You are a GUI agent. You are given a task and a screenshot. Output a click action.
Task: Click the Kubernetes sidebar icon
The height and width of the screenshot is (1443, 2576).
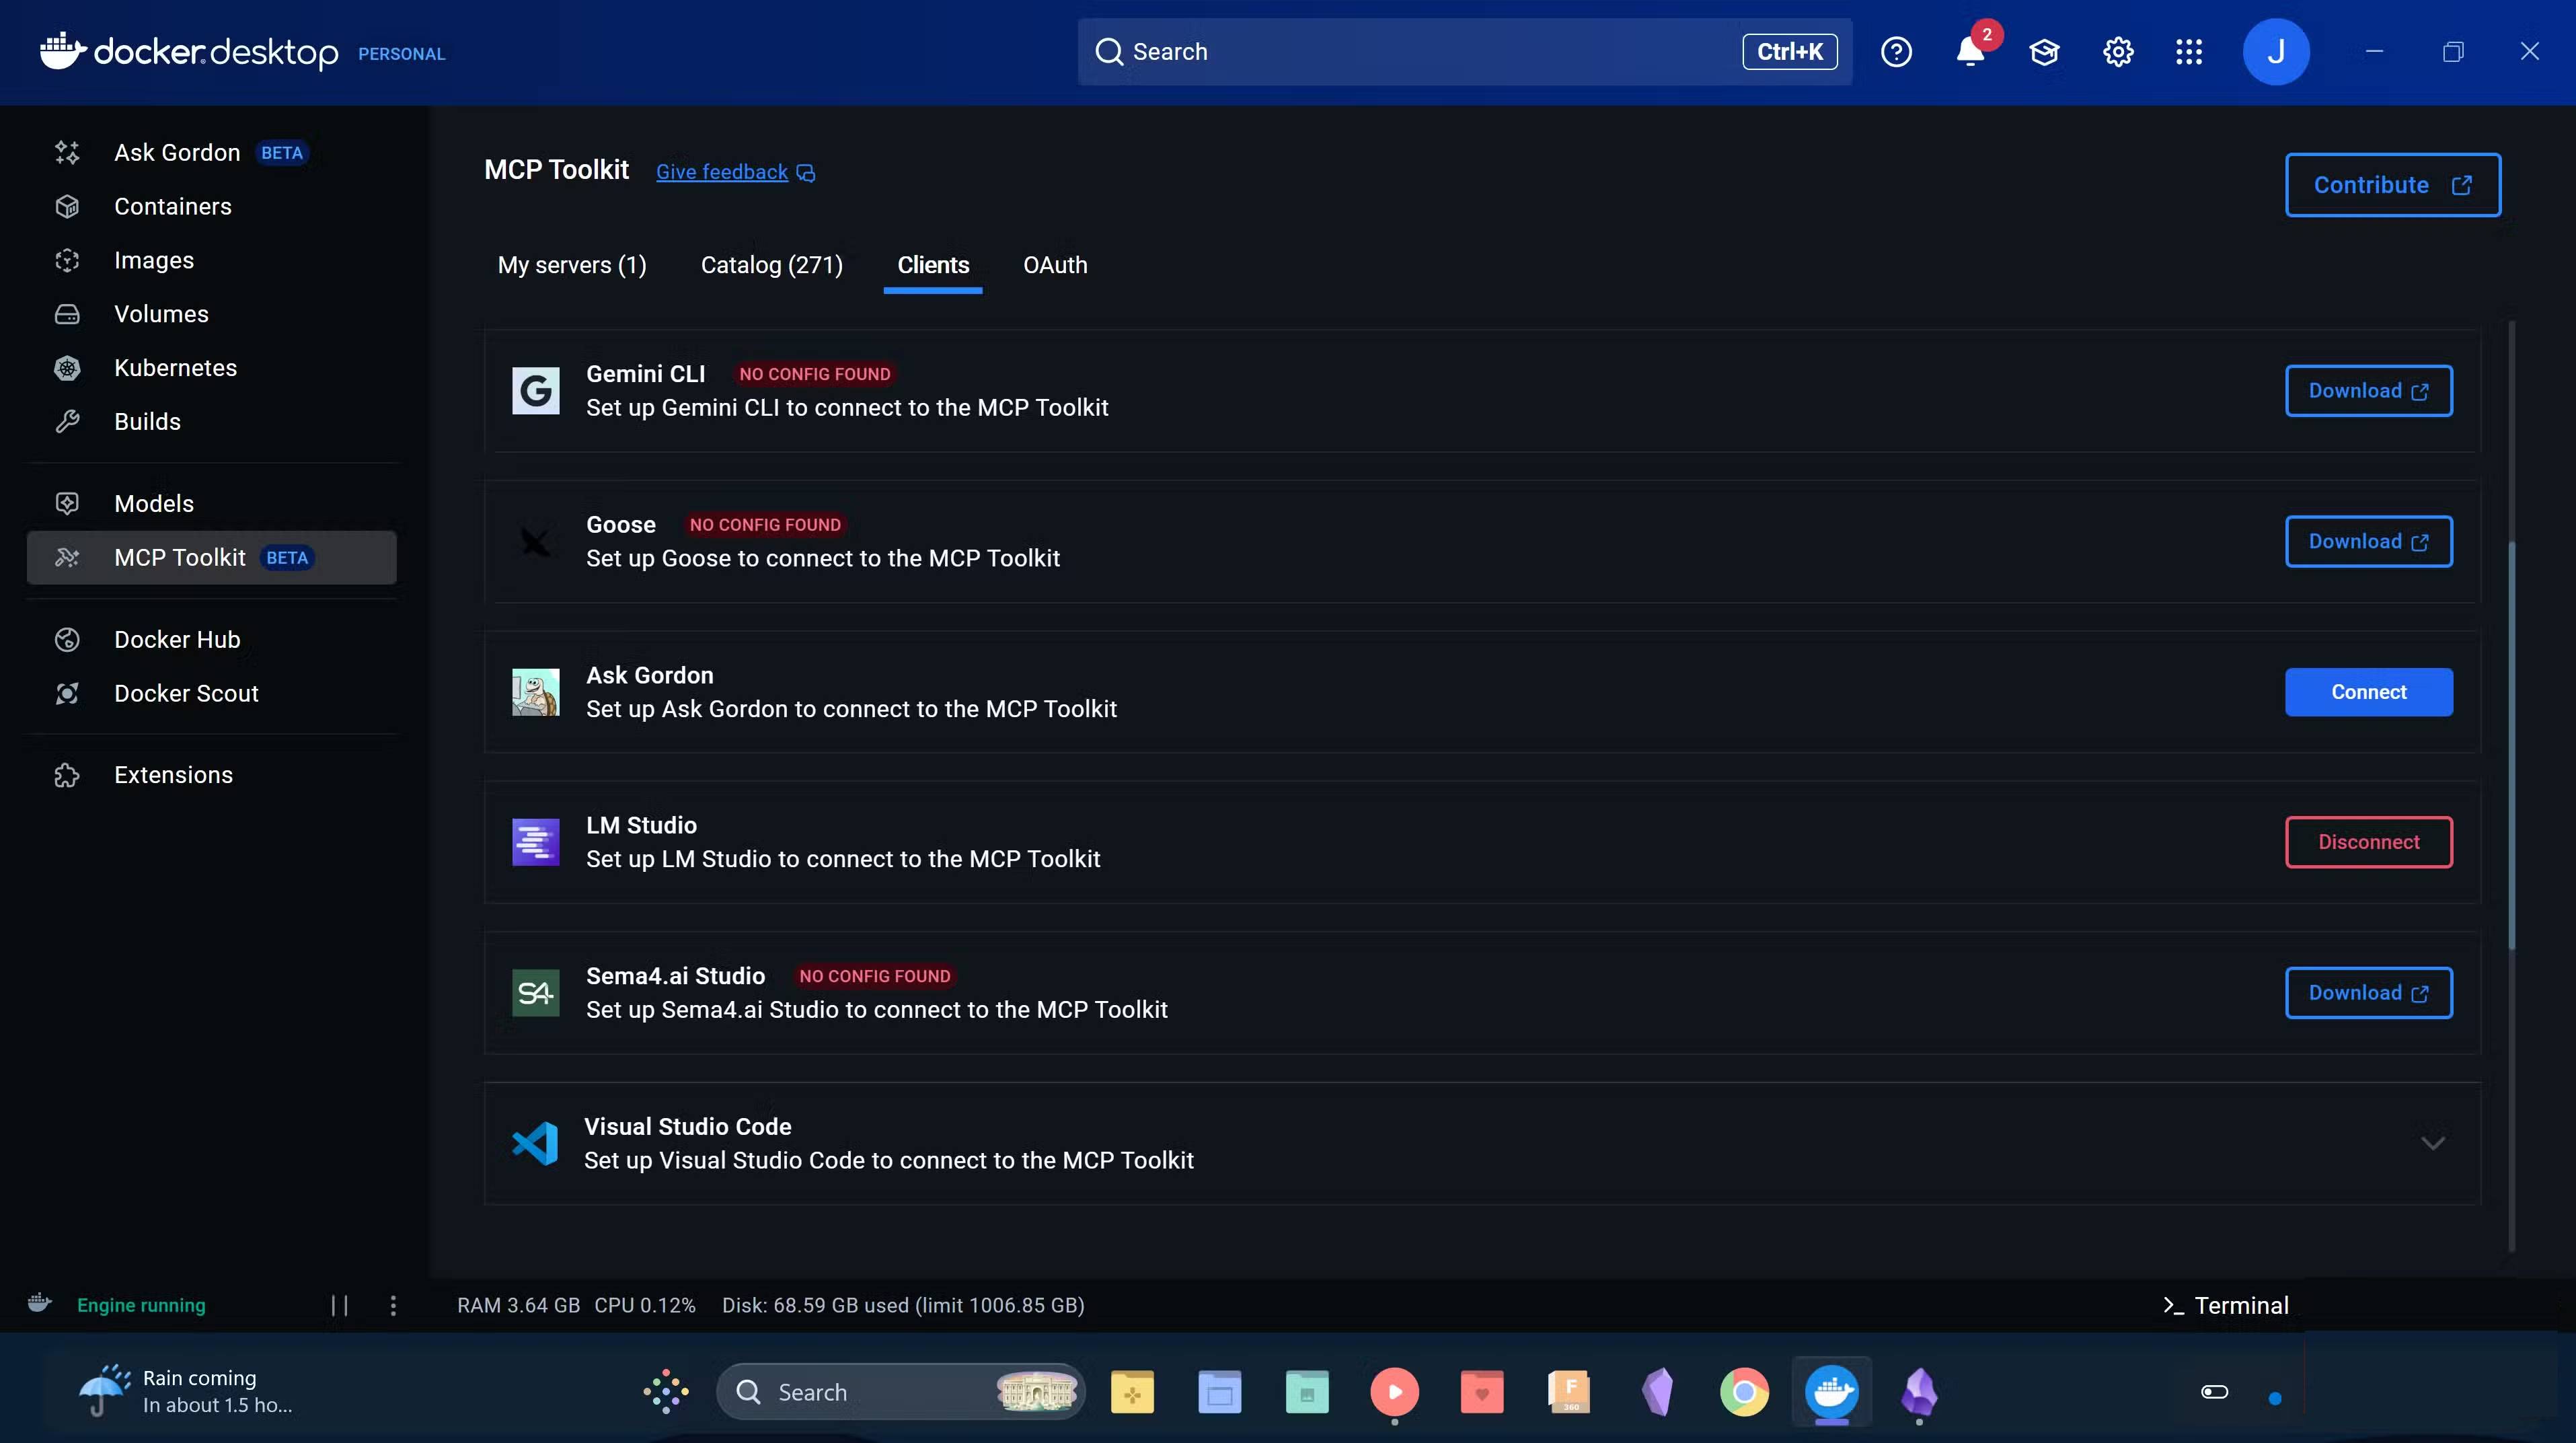click(67, 368)
